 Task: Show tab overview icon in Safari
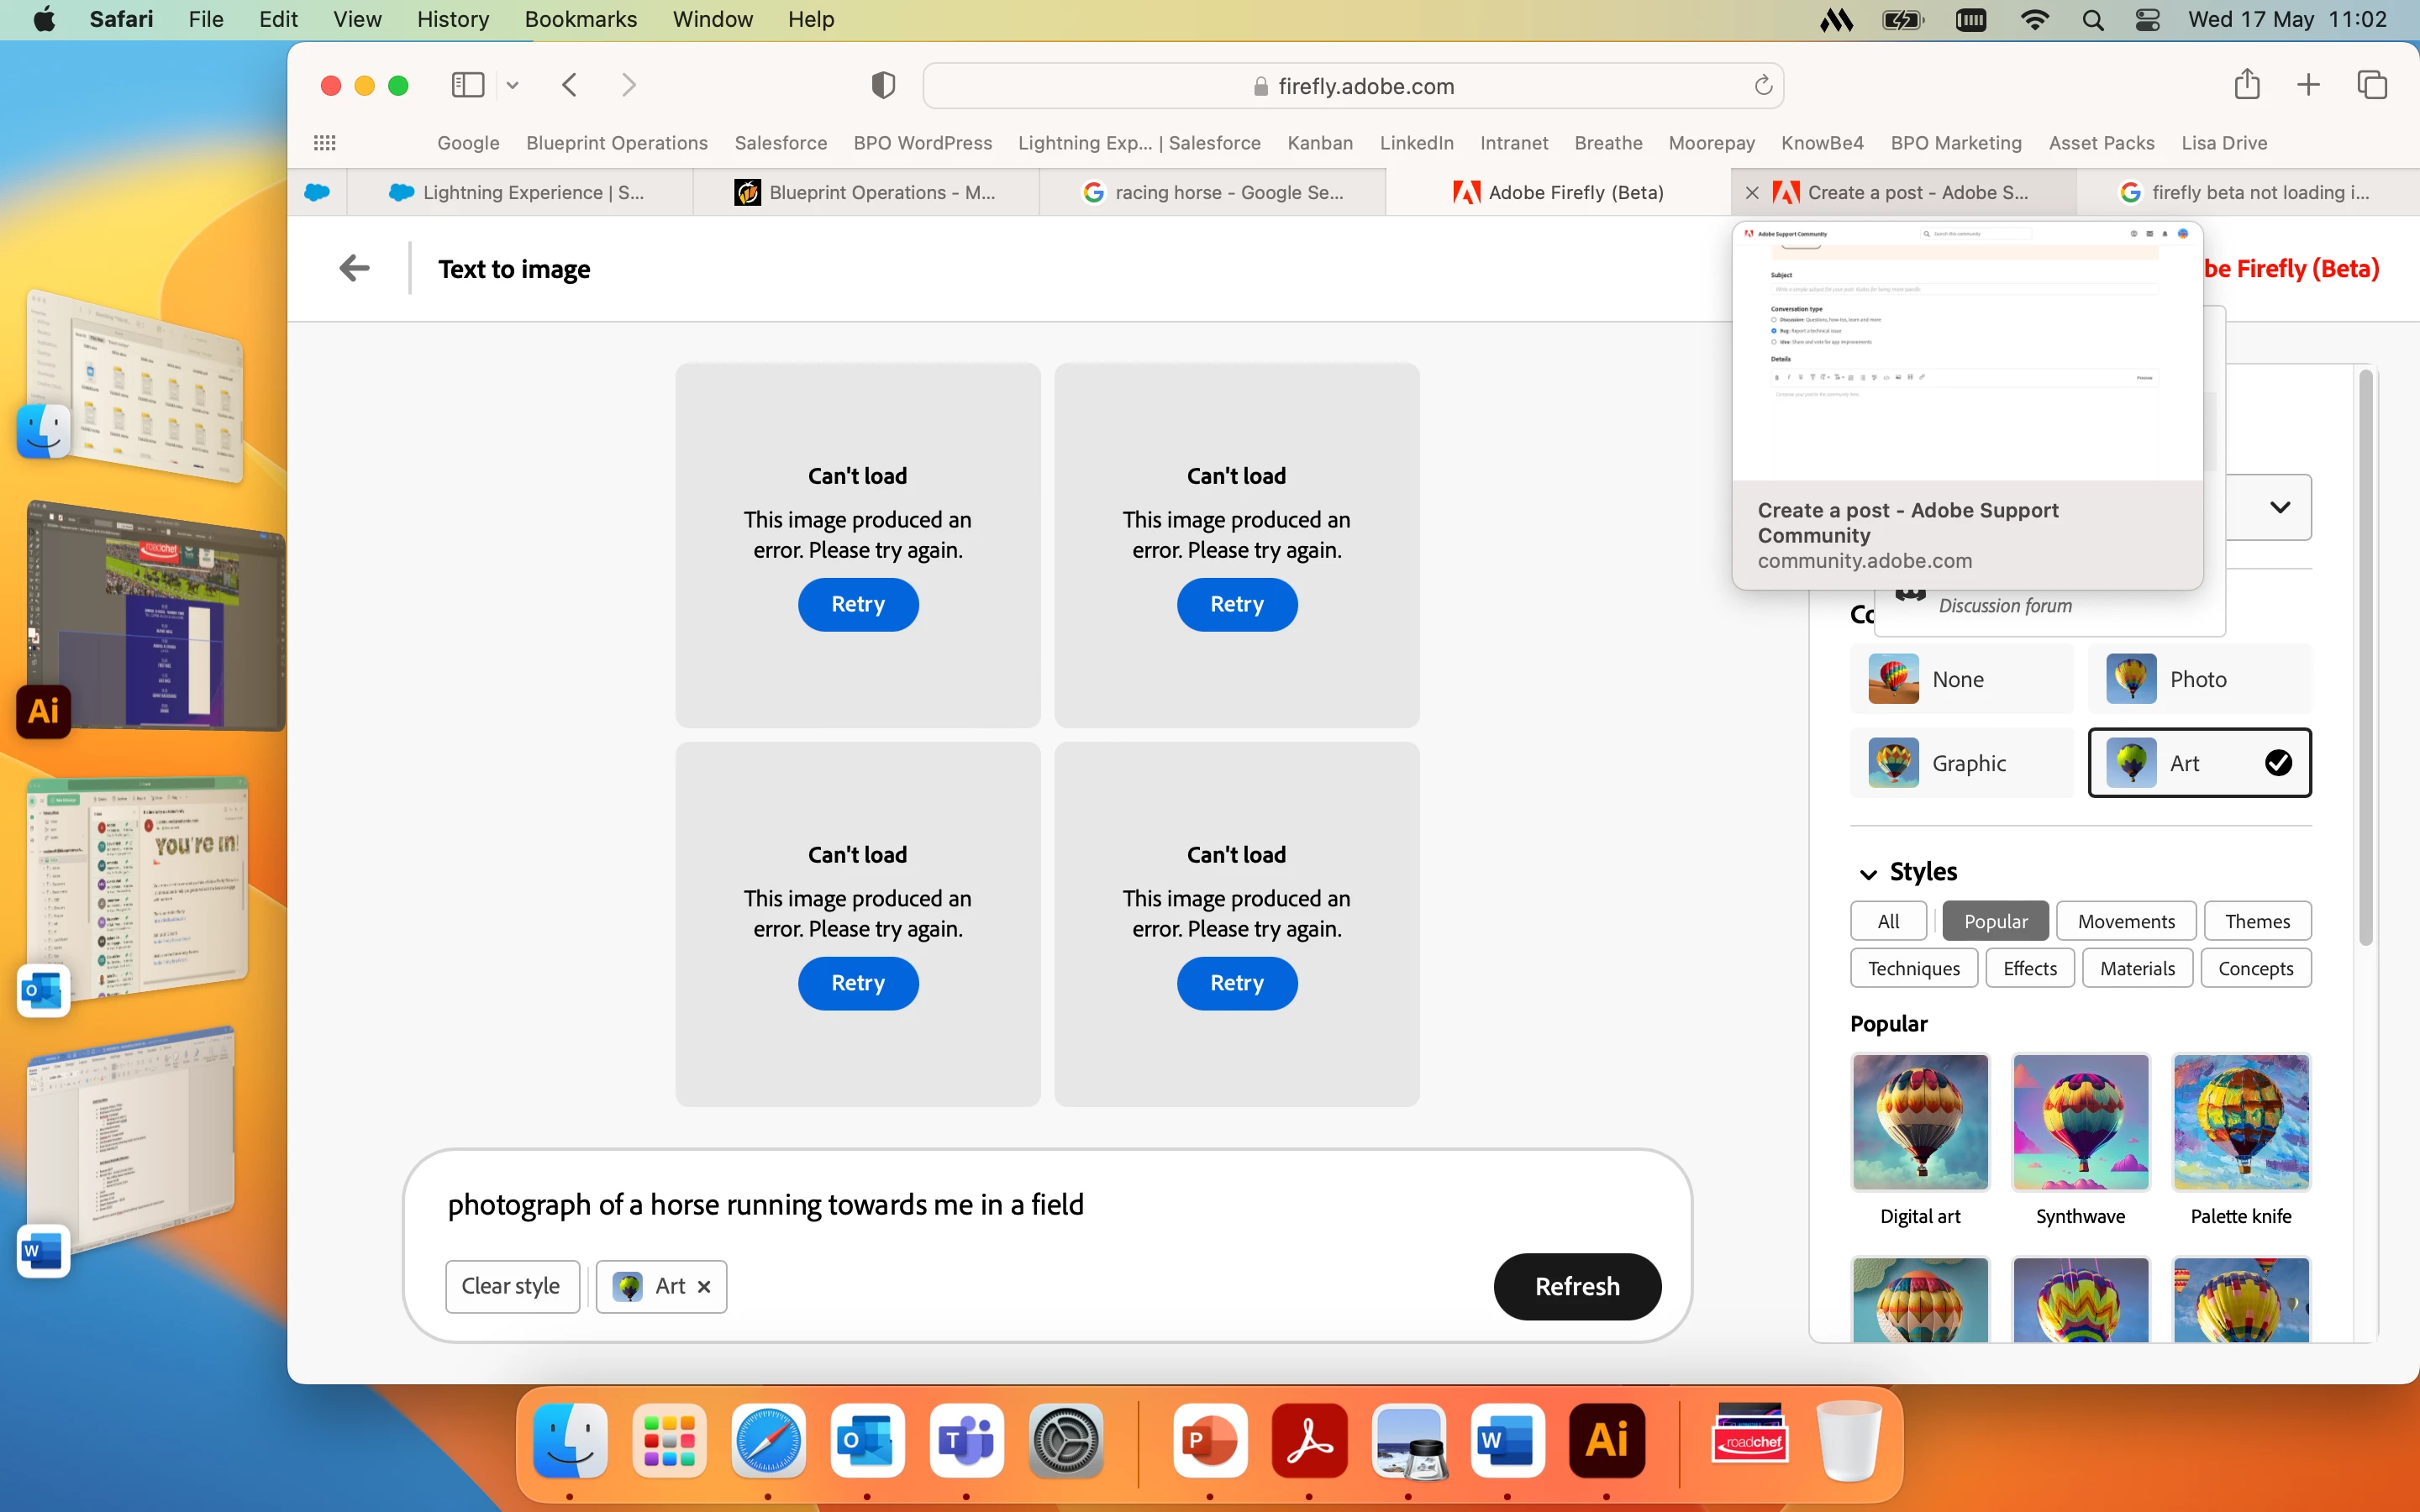pos(2372,85)
